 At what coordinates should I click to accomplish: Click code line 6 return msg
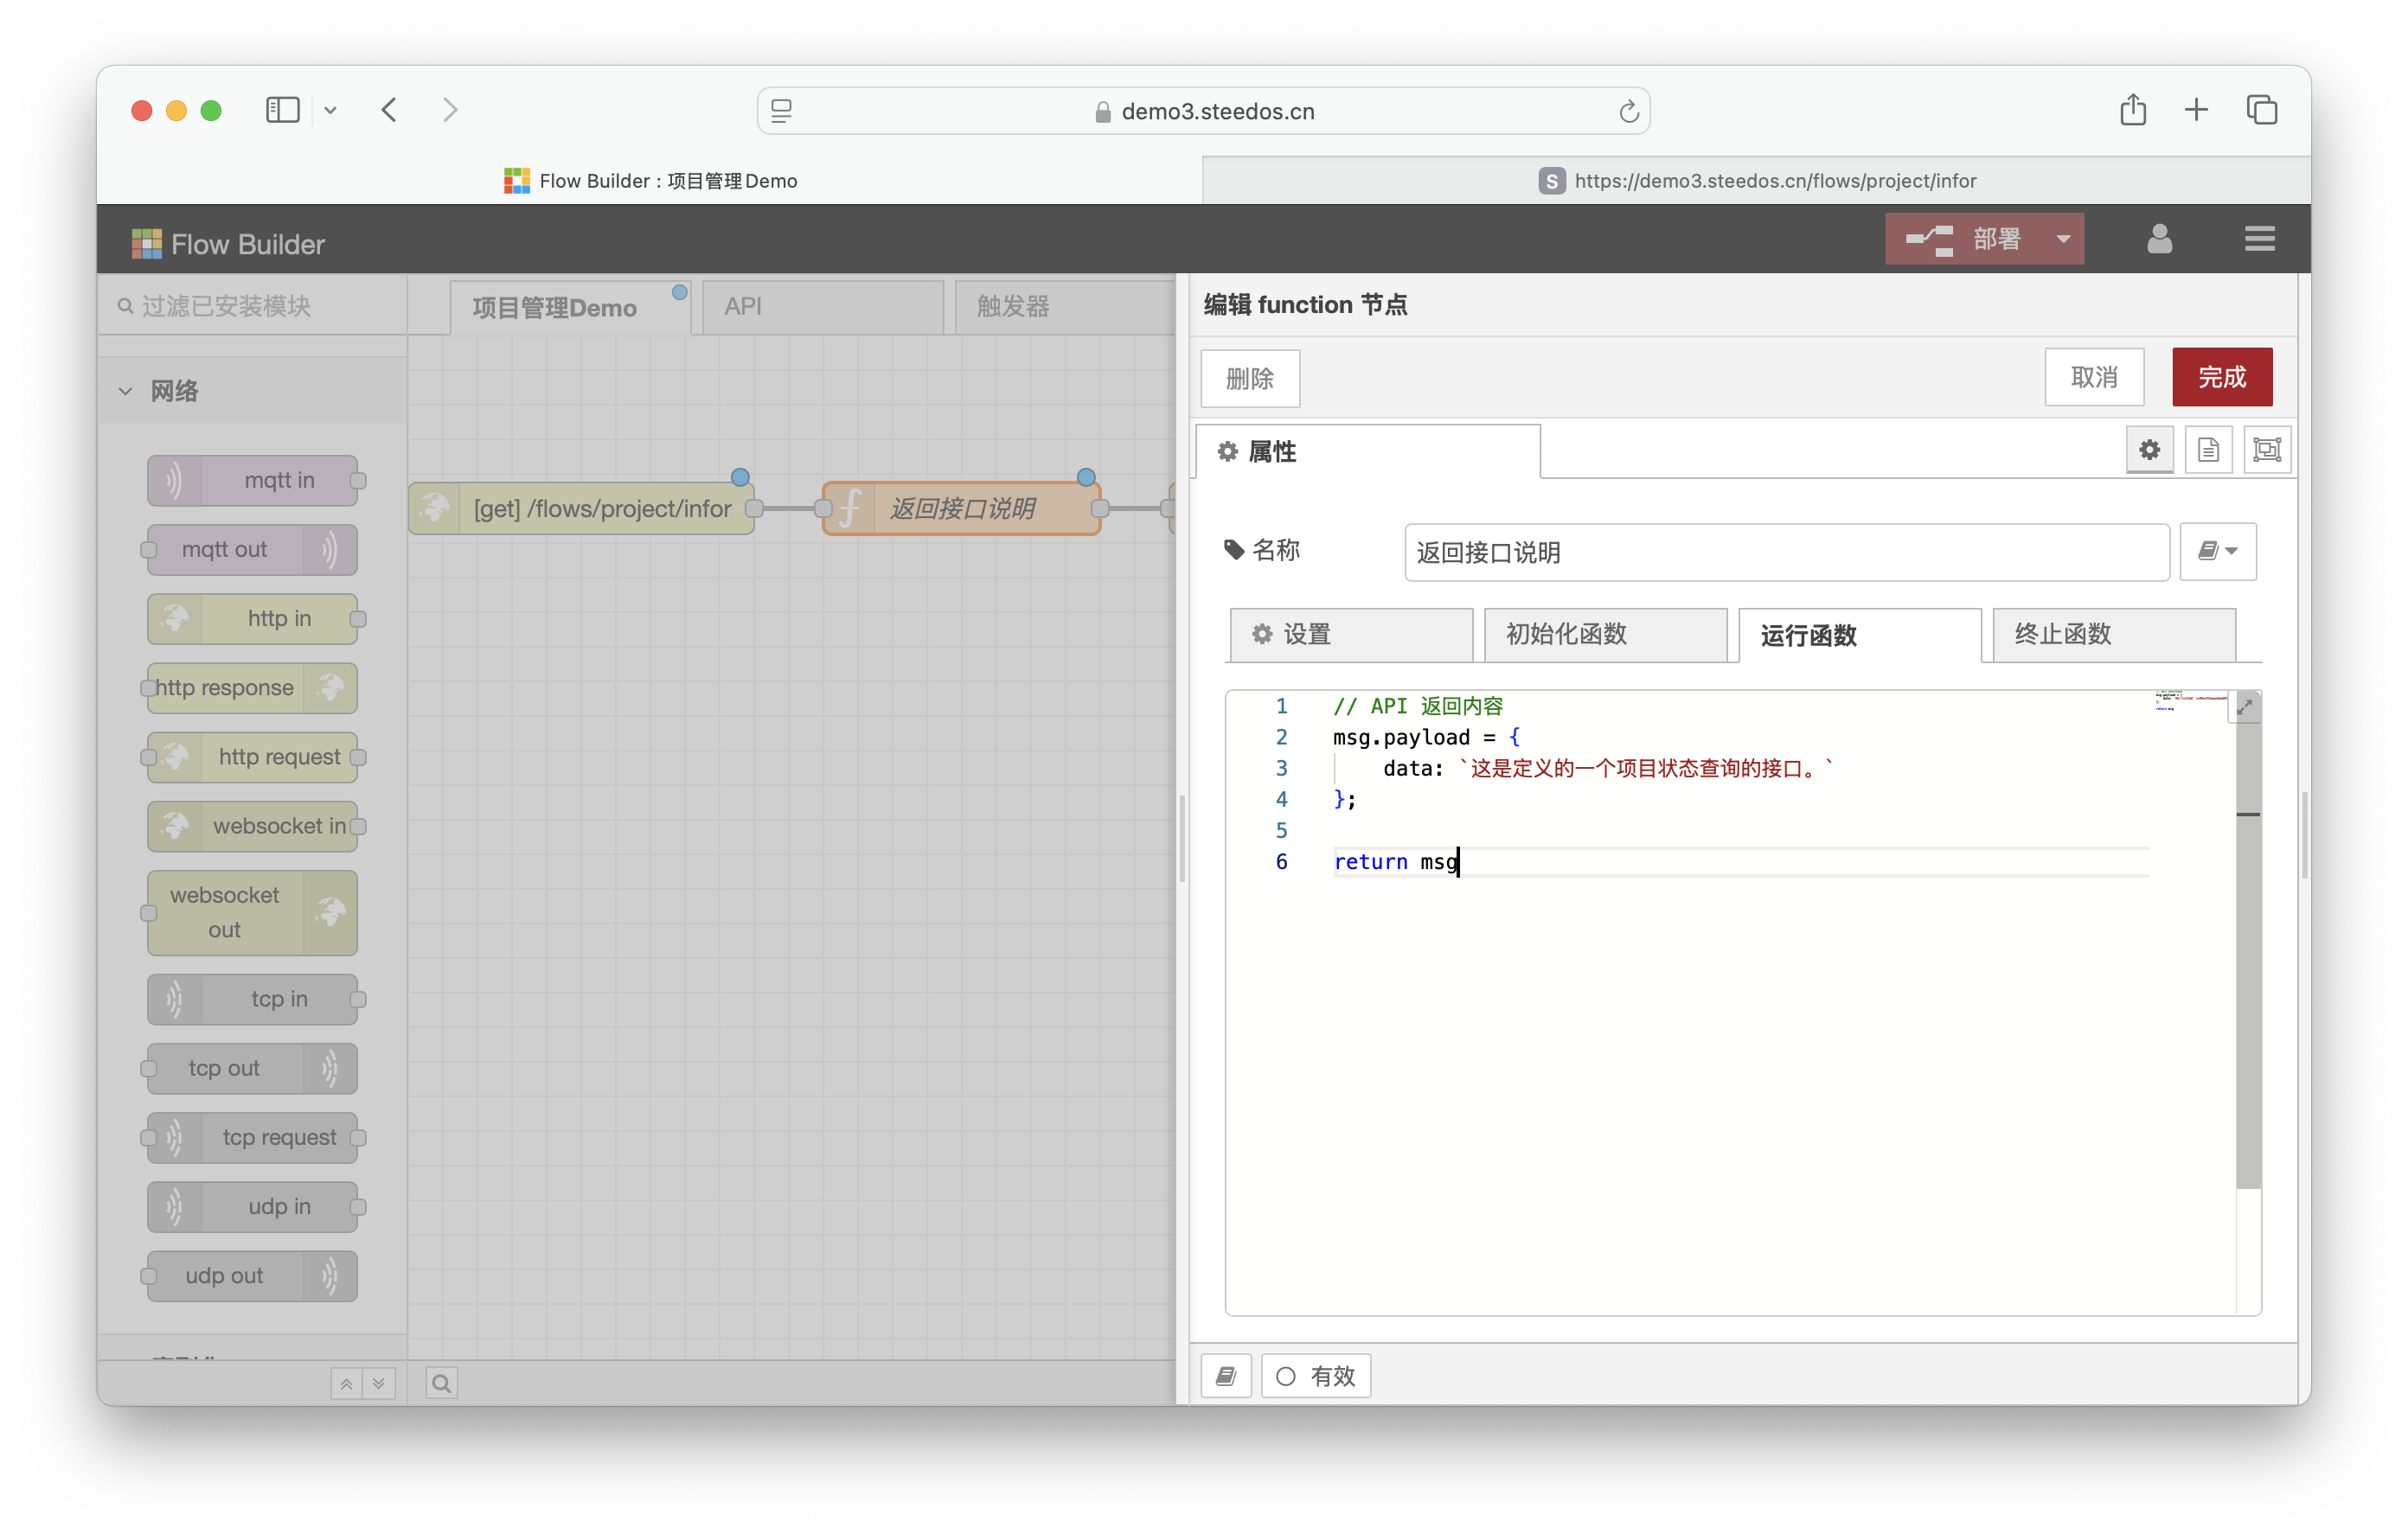[x=1396, y=861]
